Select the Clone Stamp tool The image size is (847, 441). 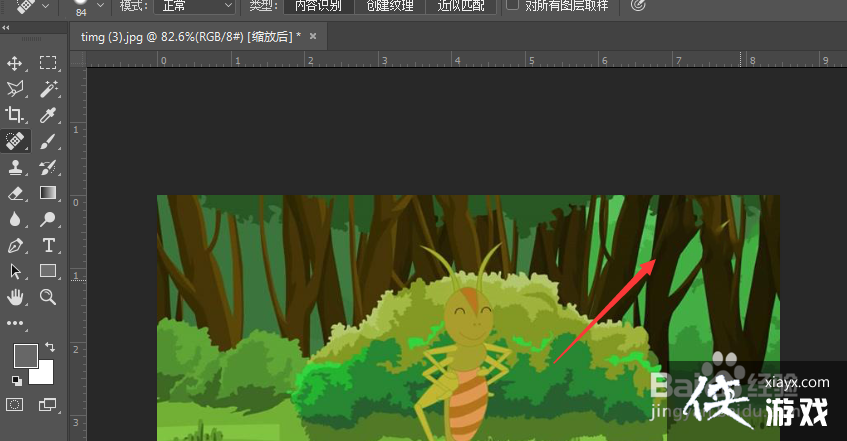point(15,167)
